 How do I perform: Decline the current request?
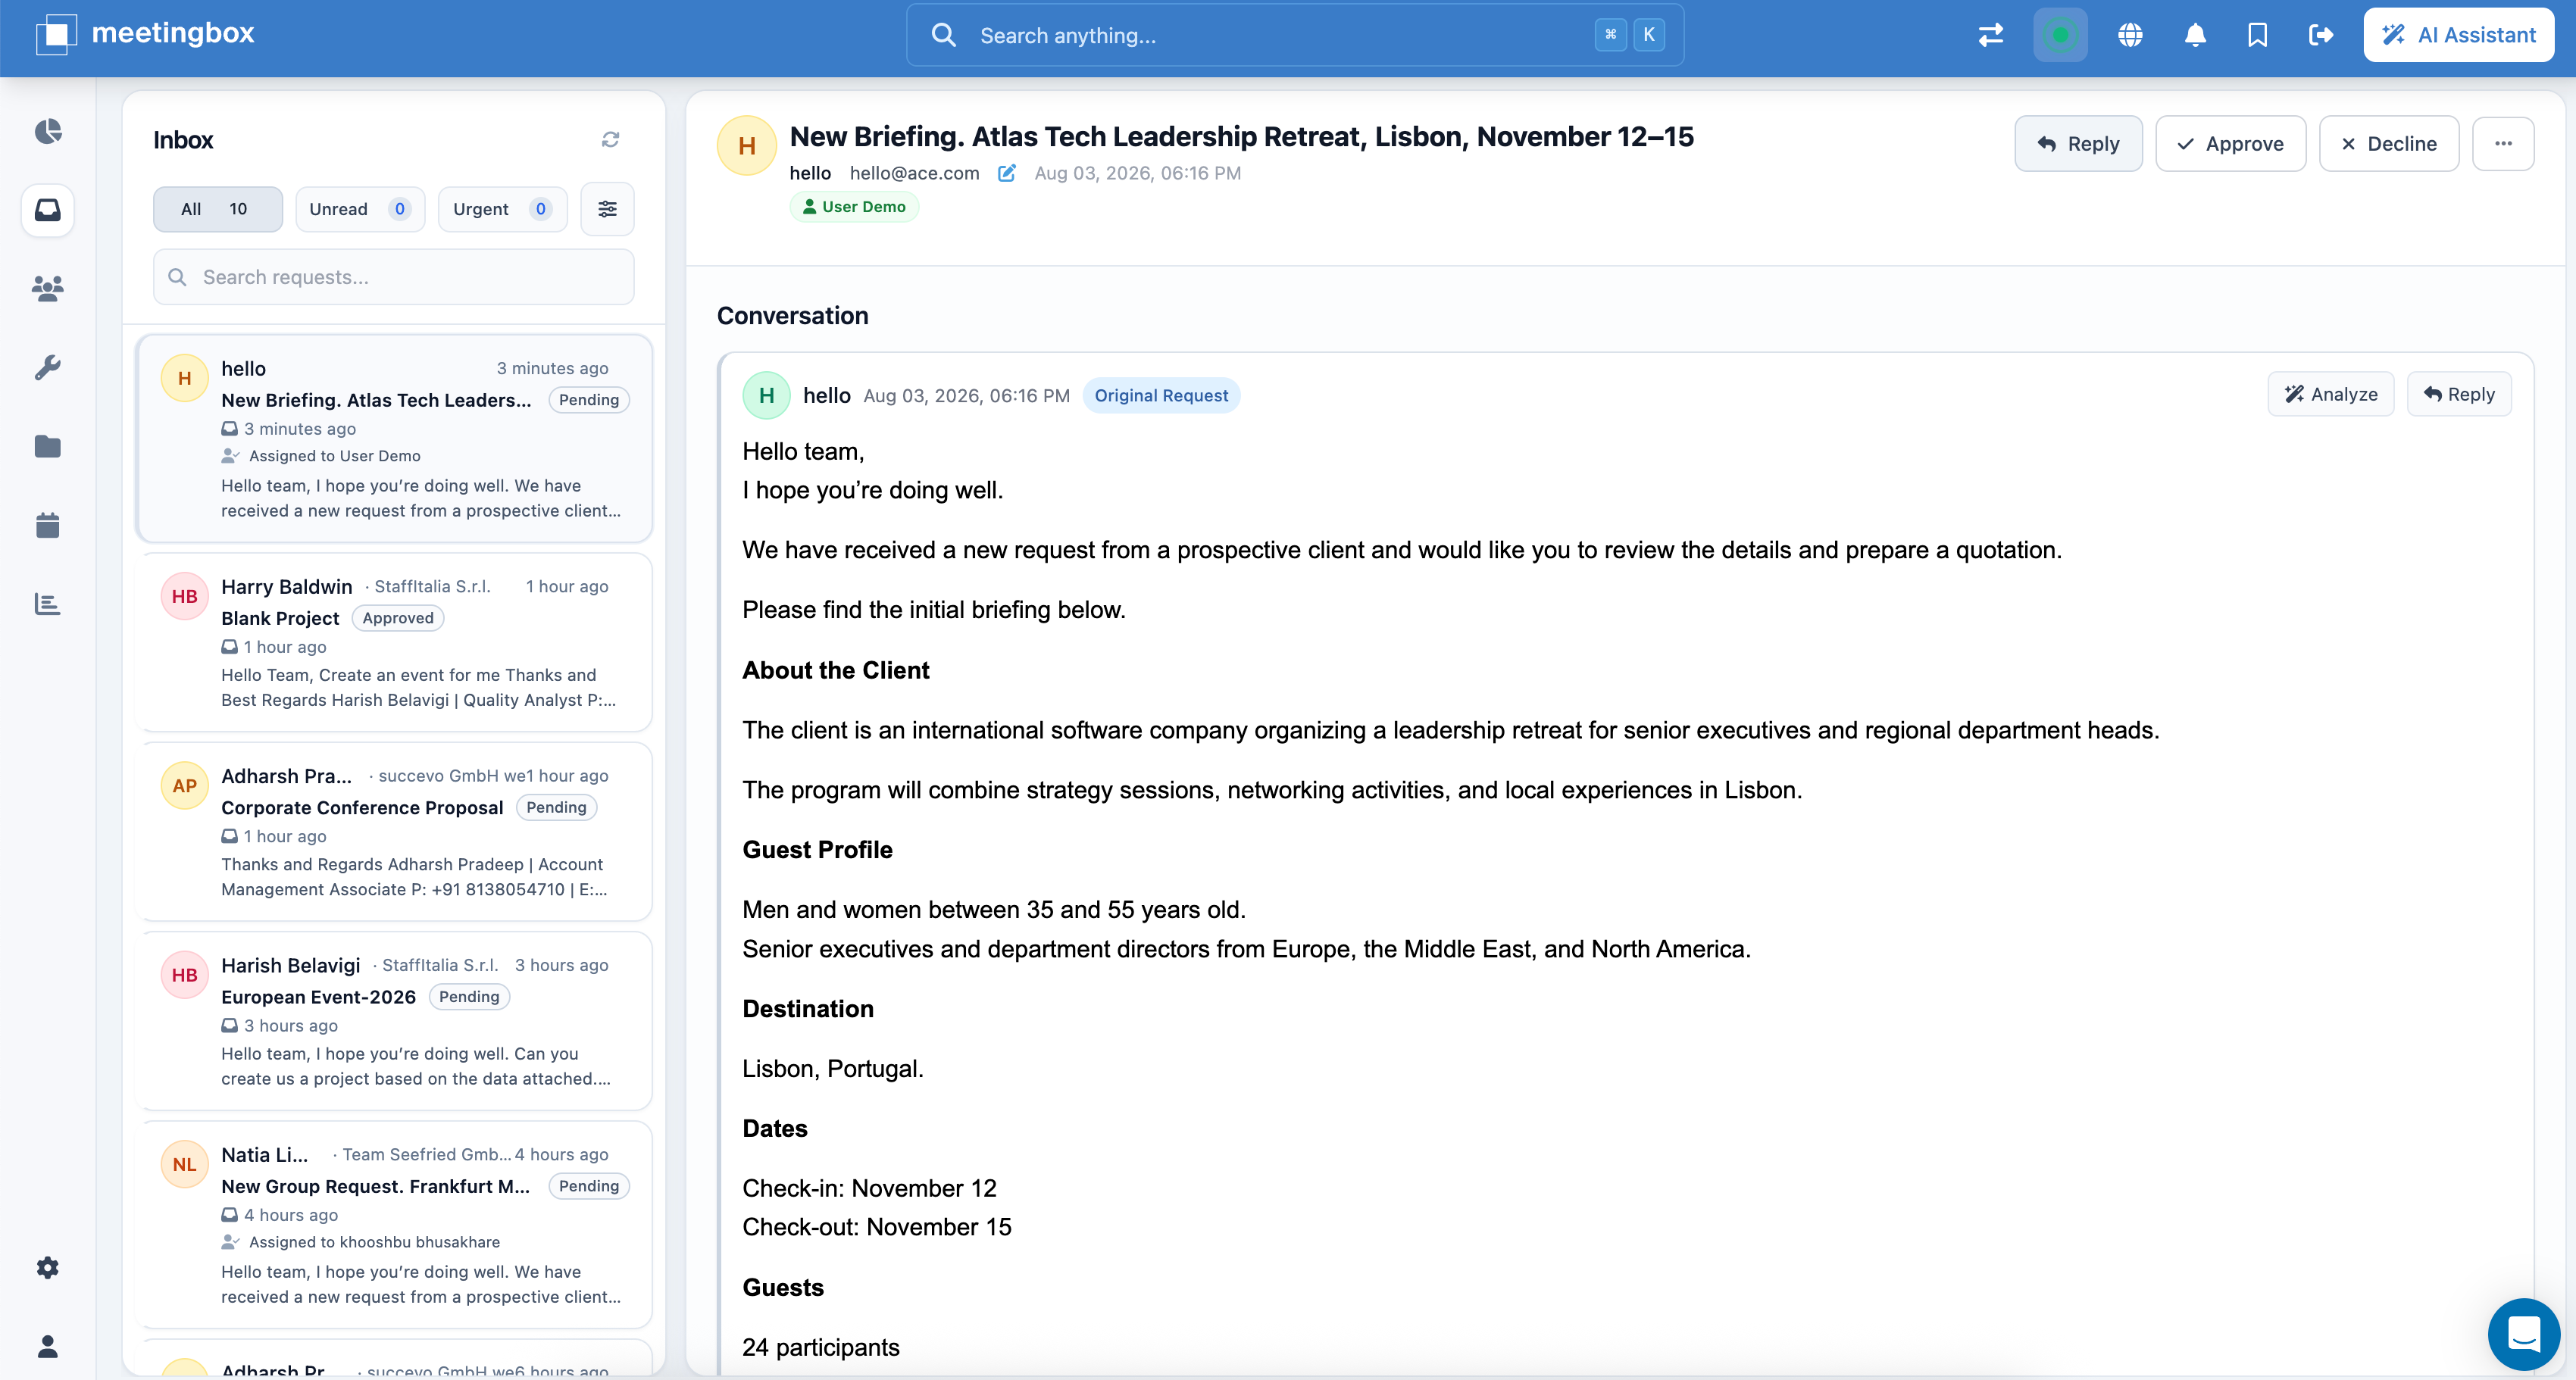click(x=2388, y=144)
